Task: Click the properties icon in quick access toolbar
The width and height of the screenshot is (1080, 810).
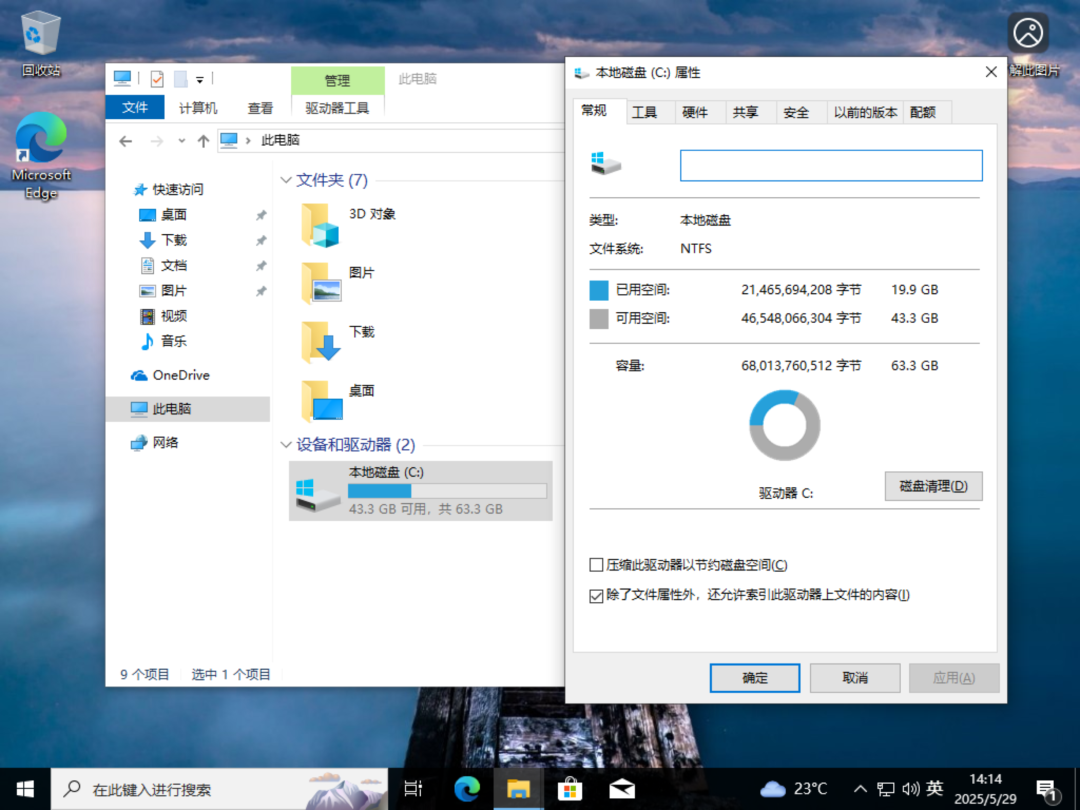Action: [157, 79]
